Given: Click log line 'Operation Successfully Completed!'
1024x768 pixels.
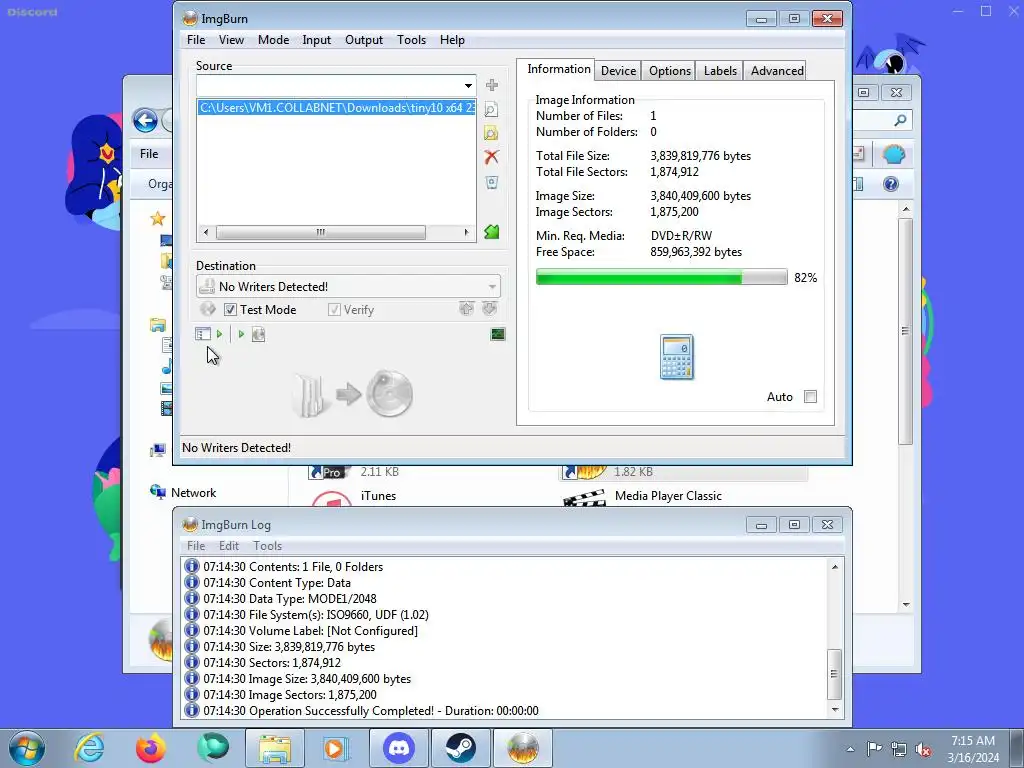Looking at the screenshot, I should [x=370, y=711].
